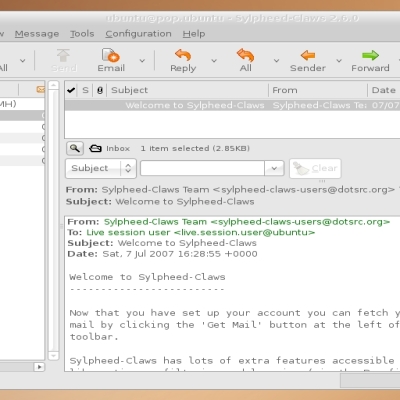
Task: Expand the Sender reply dropdown arrow
Action: 339,61
